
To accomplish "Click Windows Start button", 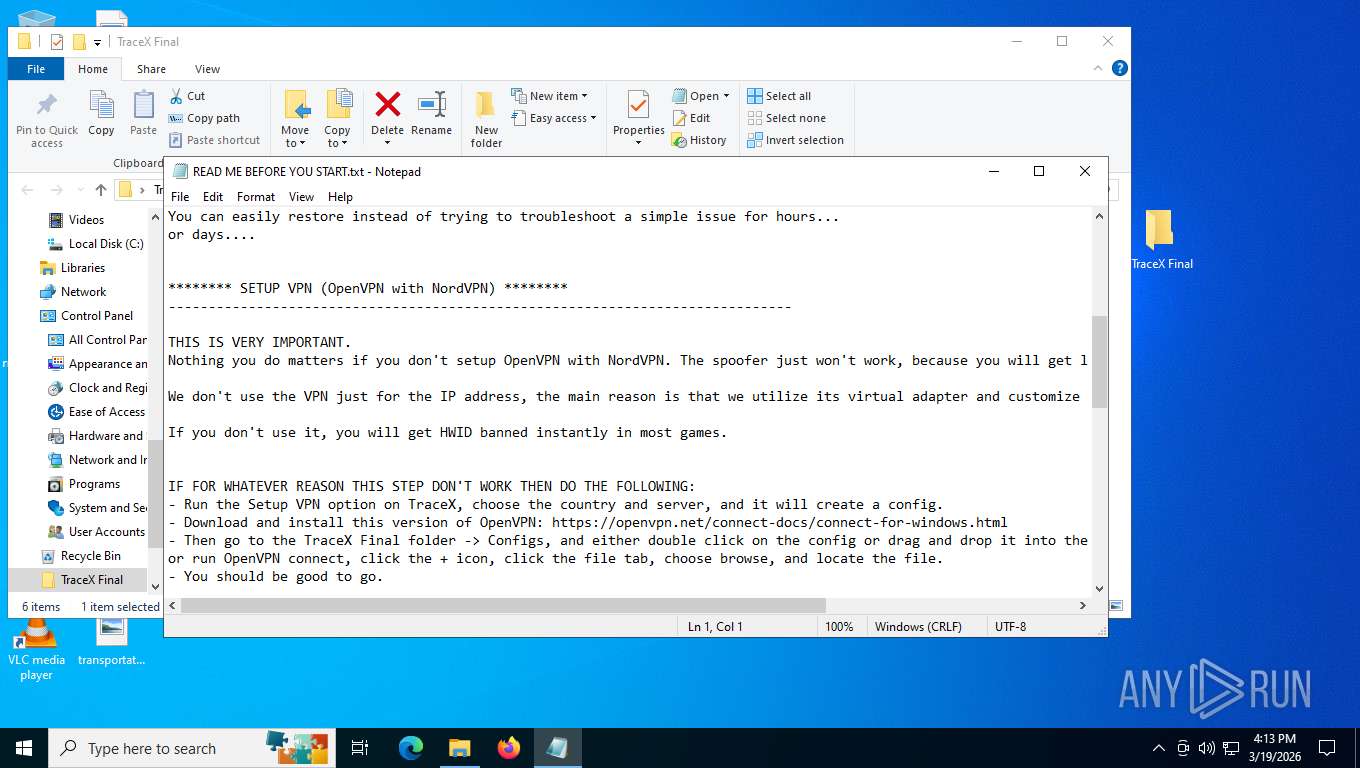I will point(23,748).
